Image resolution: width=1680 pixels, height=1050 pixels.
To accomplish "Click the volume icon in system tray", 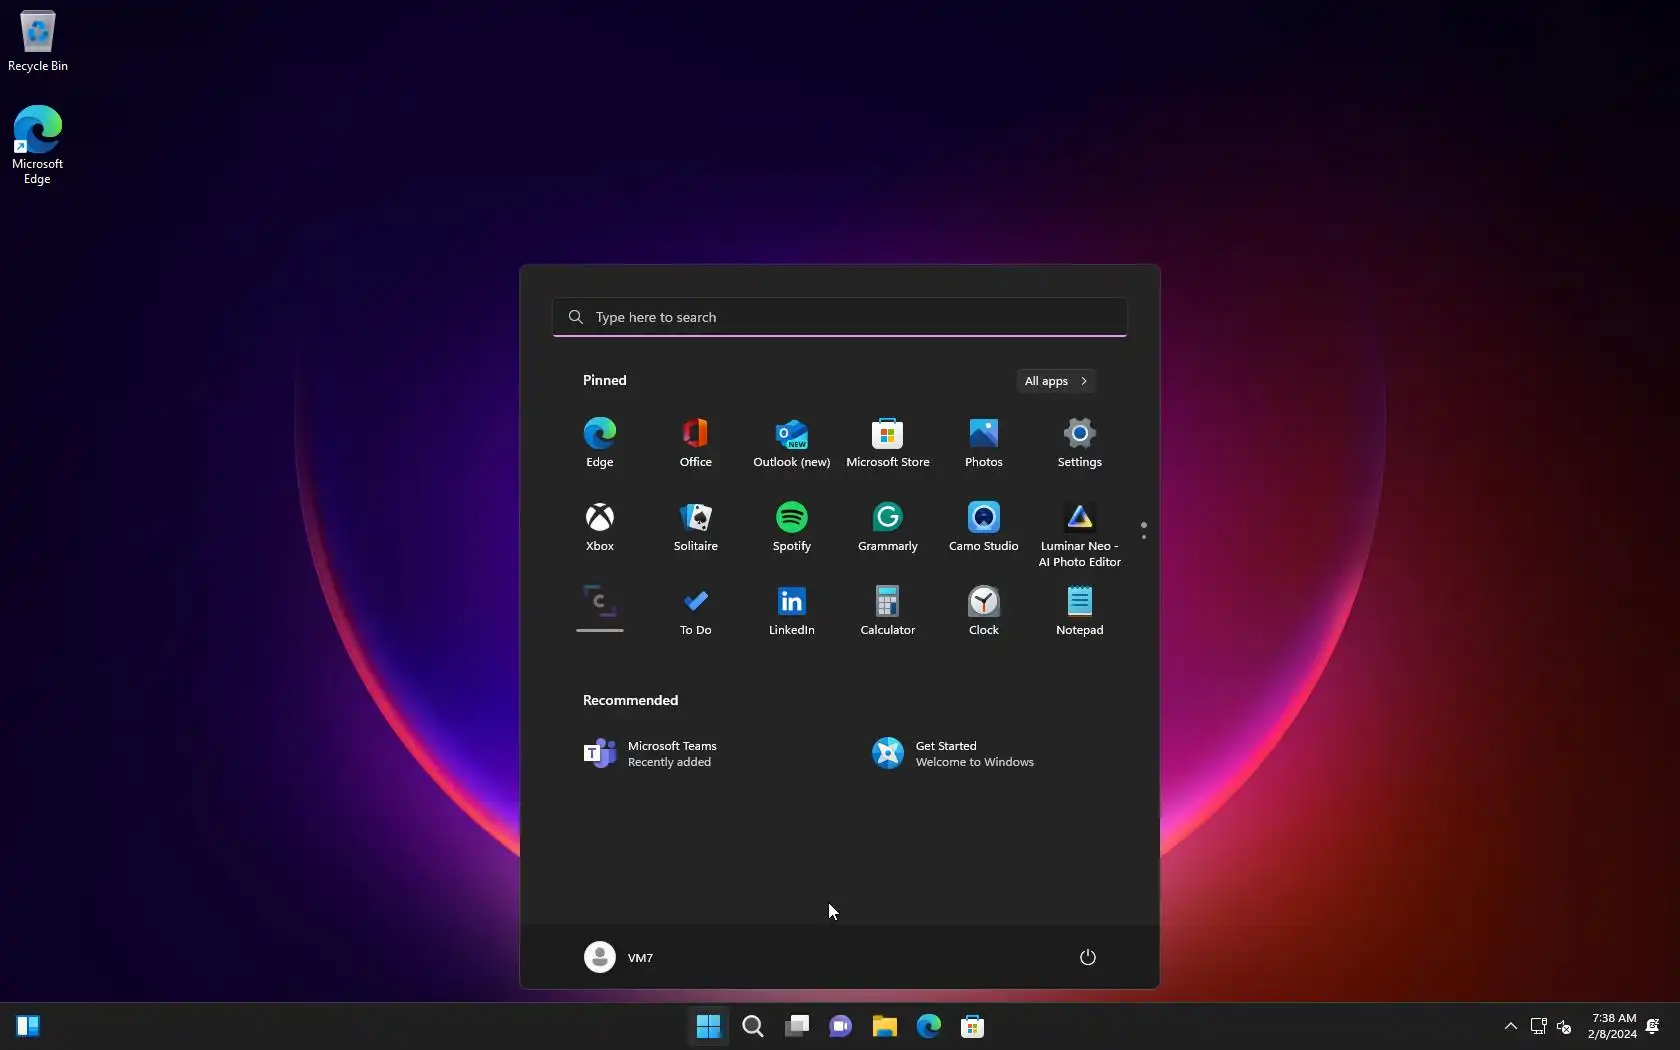I will (1565, 1026).
